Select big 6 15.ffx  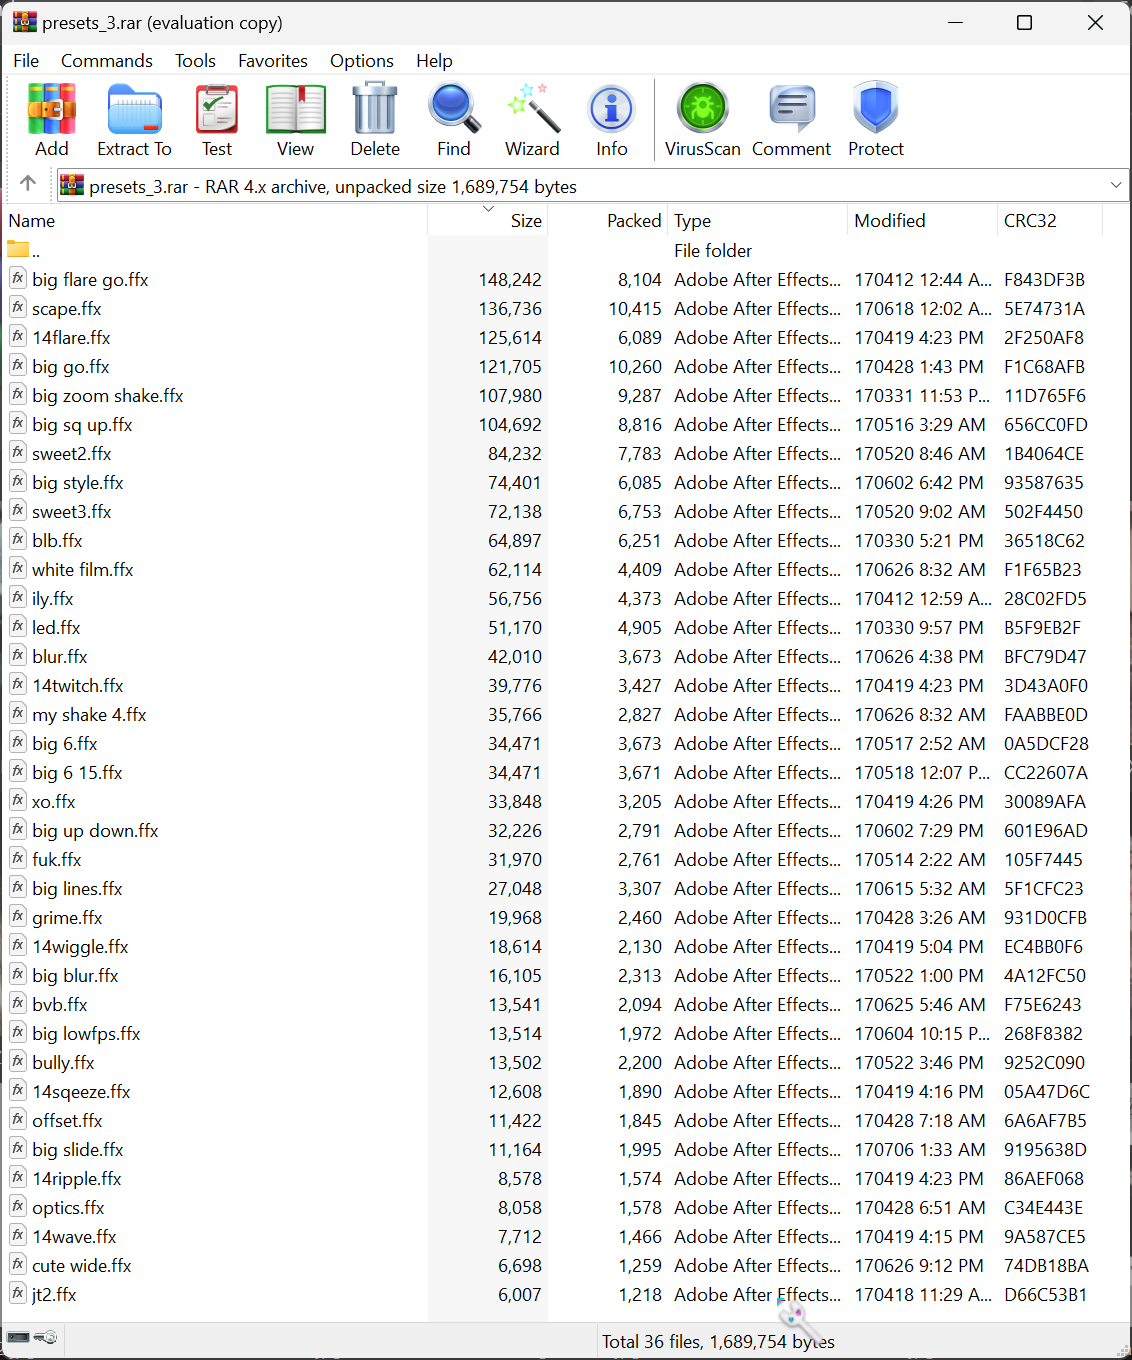(x=77, y=773)
